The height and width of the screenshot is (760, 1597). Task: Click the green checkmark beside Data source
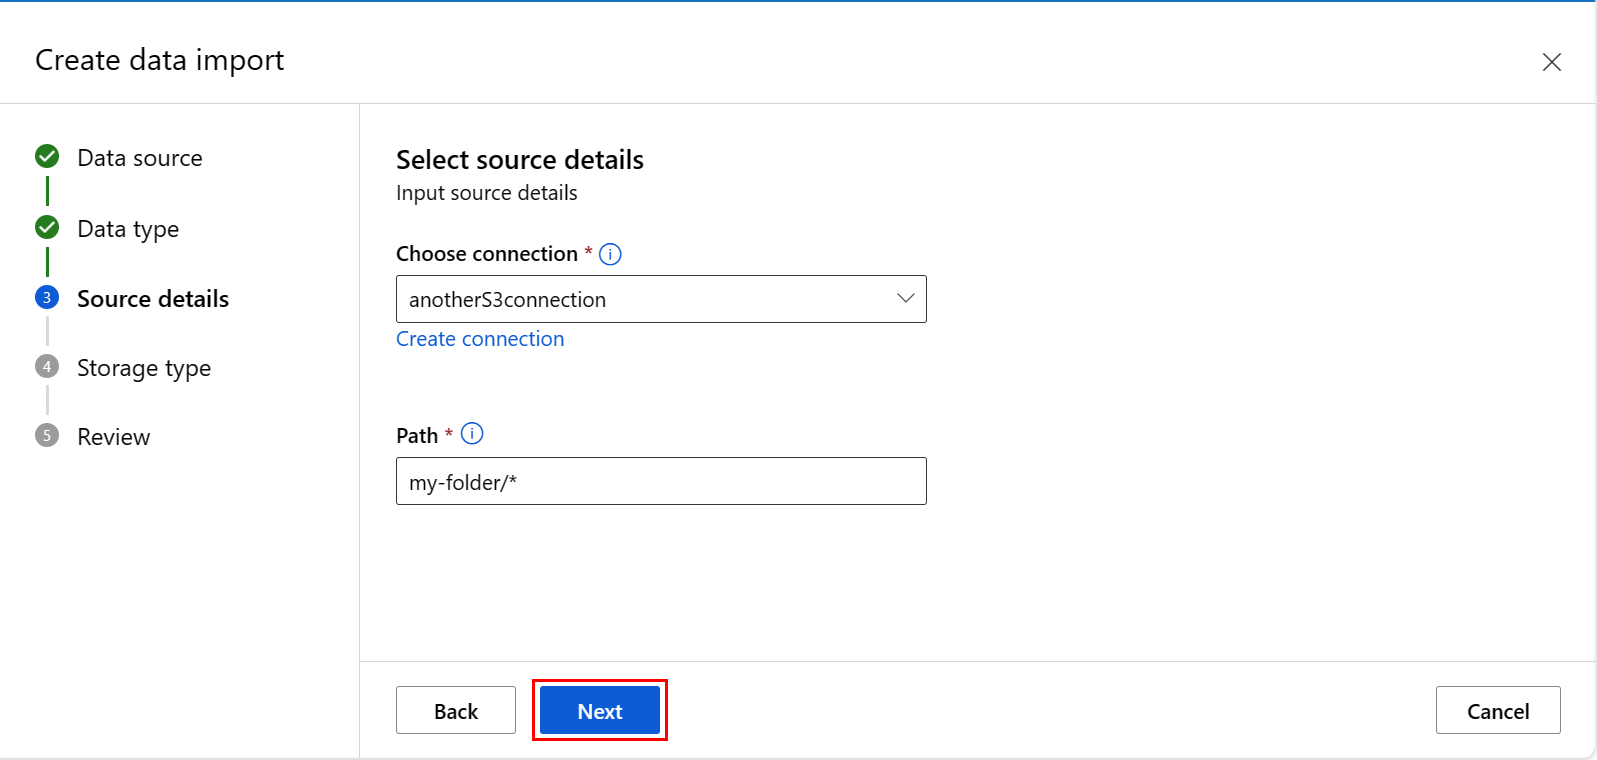pyautogui.click(x=47, y=157)
